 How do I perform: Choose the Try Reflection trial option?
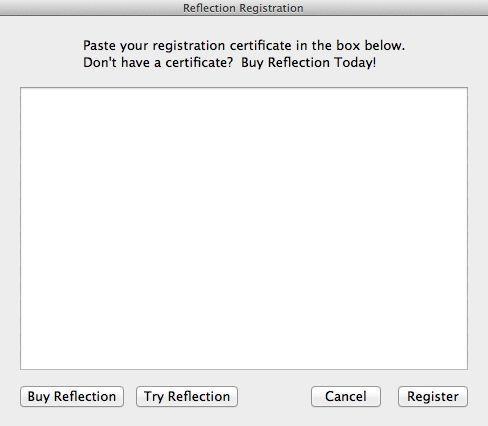click(x=187, y=396)
